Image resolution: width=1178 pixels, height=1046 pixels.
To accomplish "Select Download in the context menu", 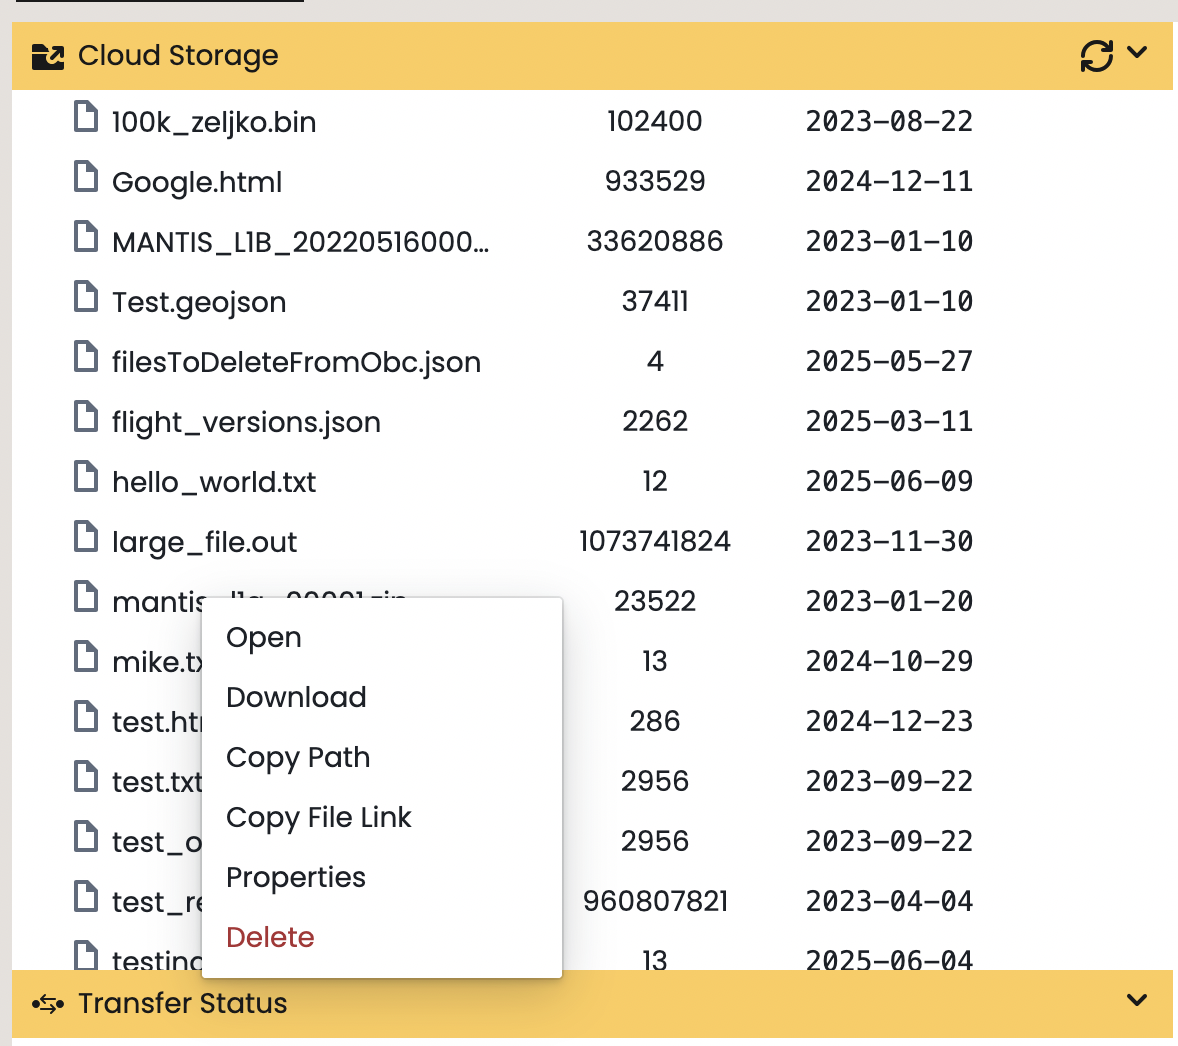I will (x=296, y=697).
